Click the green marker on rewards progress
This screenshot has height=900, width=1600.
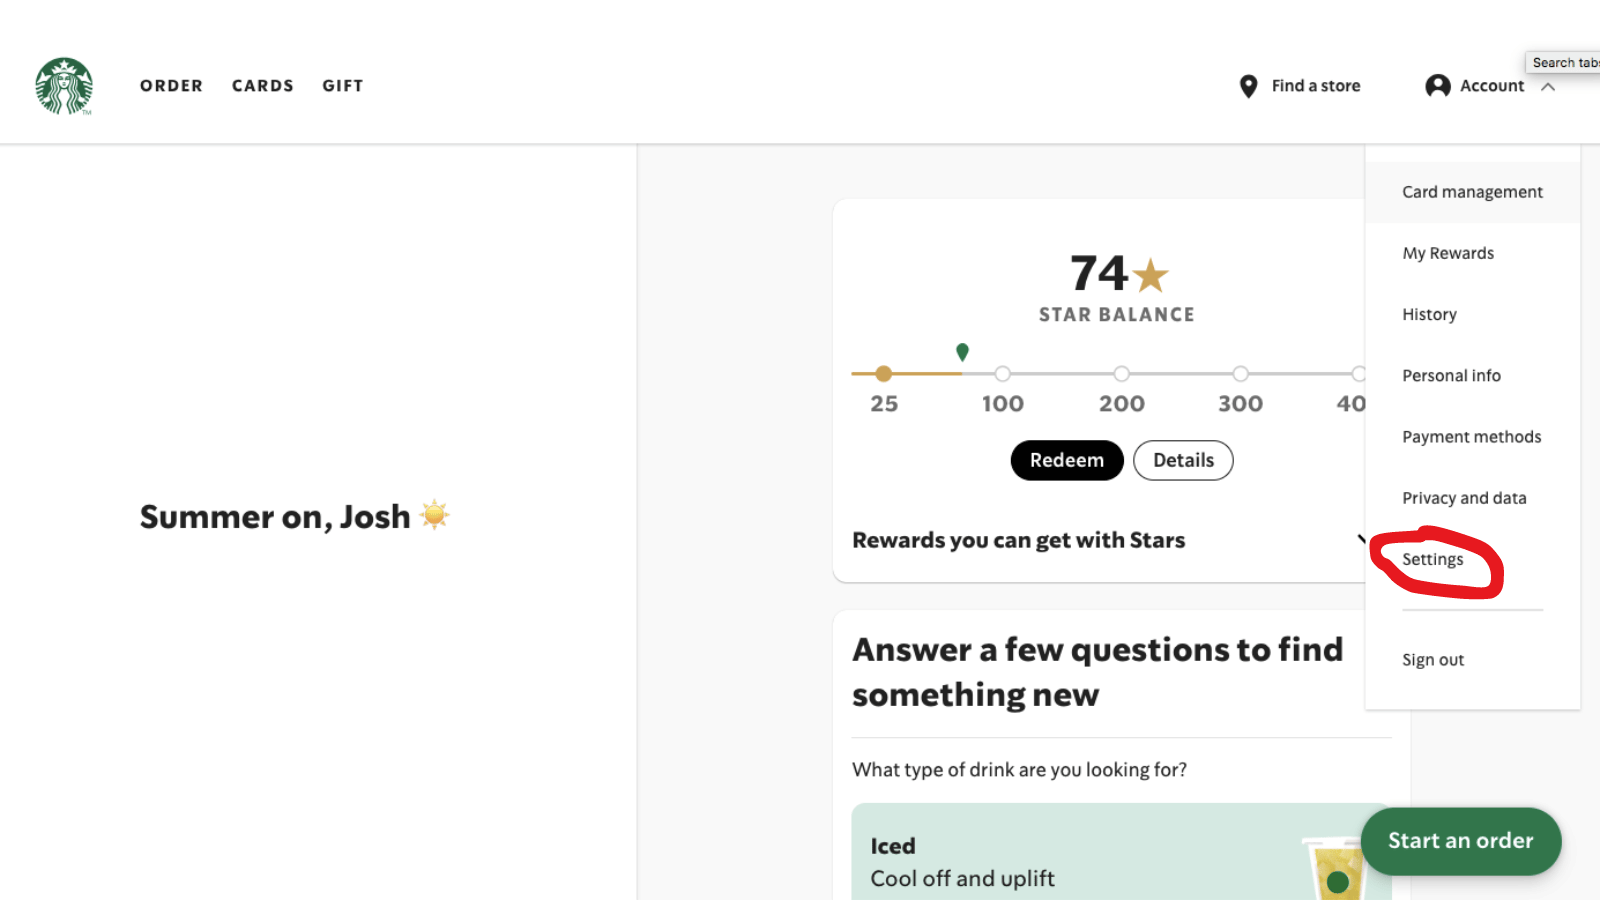click(962, 351)
